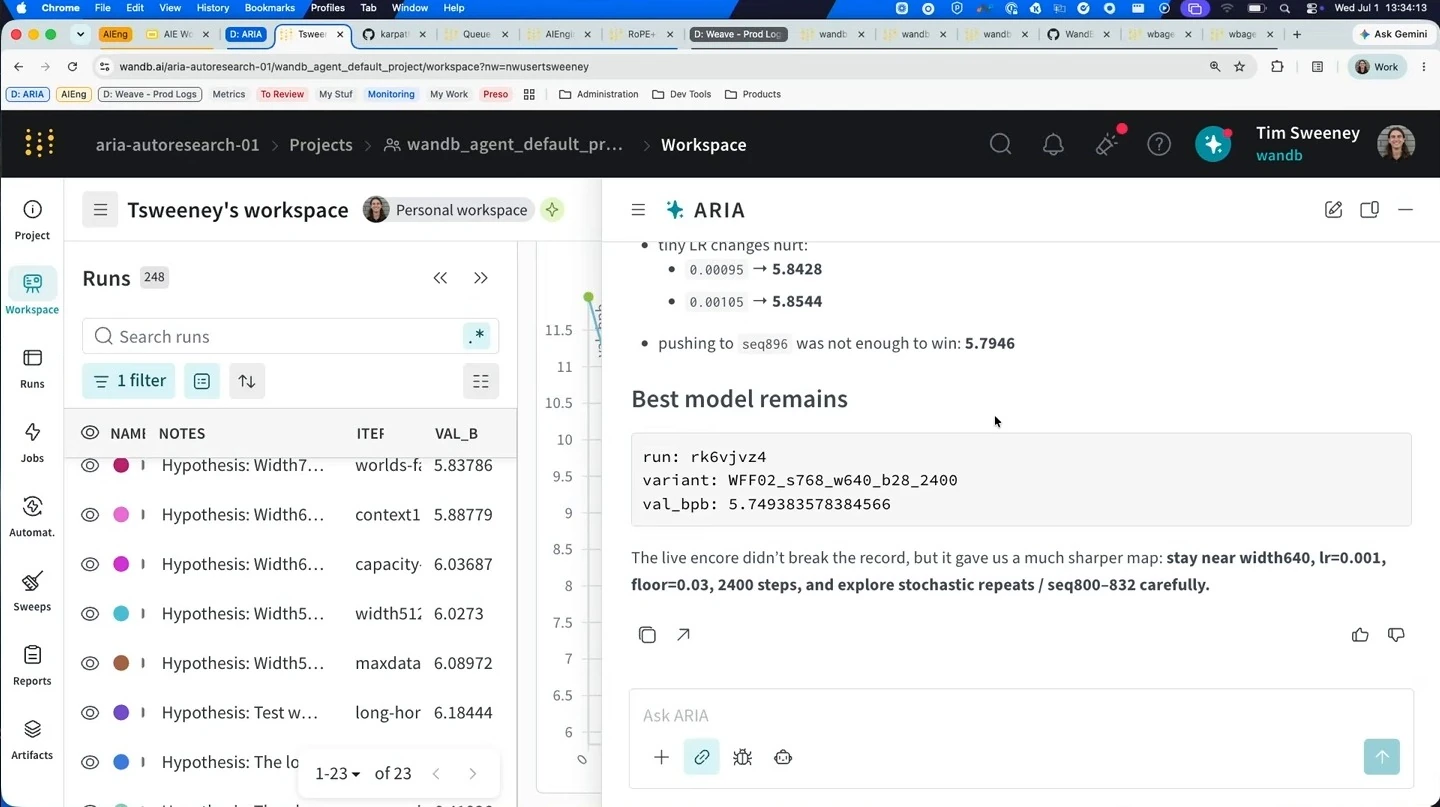Image resolution: width=1440 pixels, height=807 pixels.
Task: Click the search magnifier in the header
Action: pyautogui.click(x=1000, y=144)
